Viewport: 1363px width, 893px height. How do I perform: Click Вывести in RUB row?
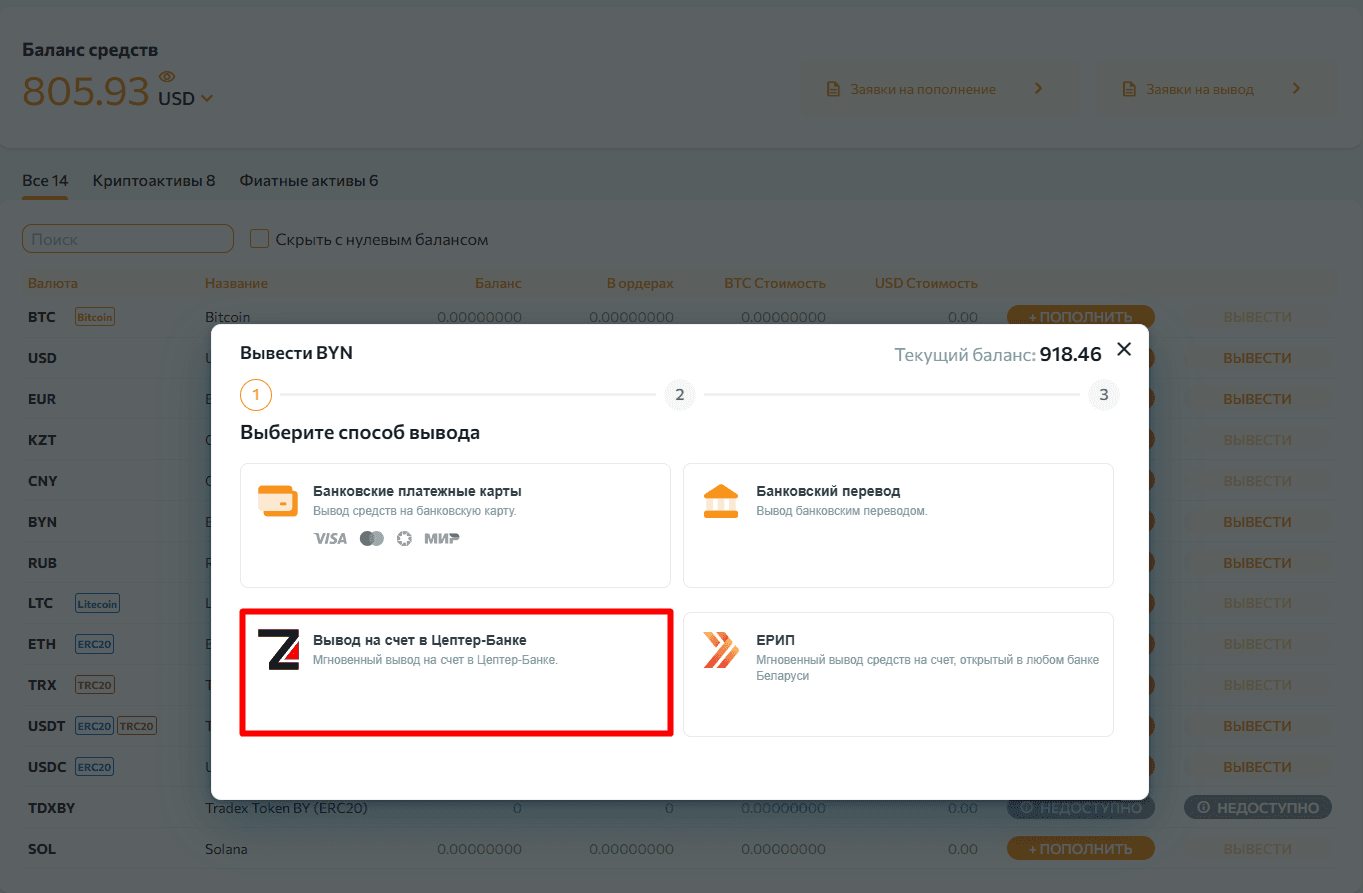pyautogui.click(x=1258, y=563)
